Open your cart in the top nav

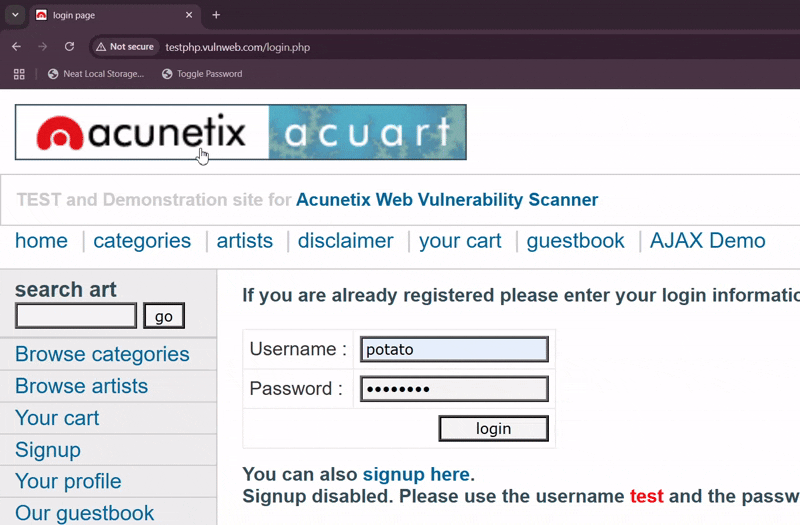(460, 240)
